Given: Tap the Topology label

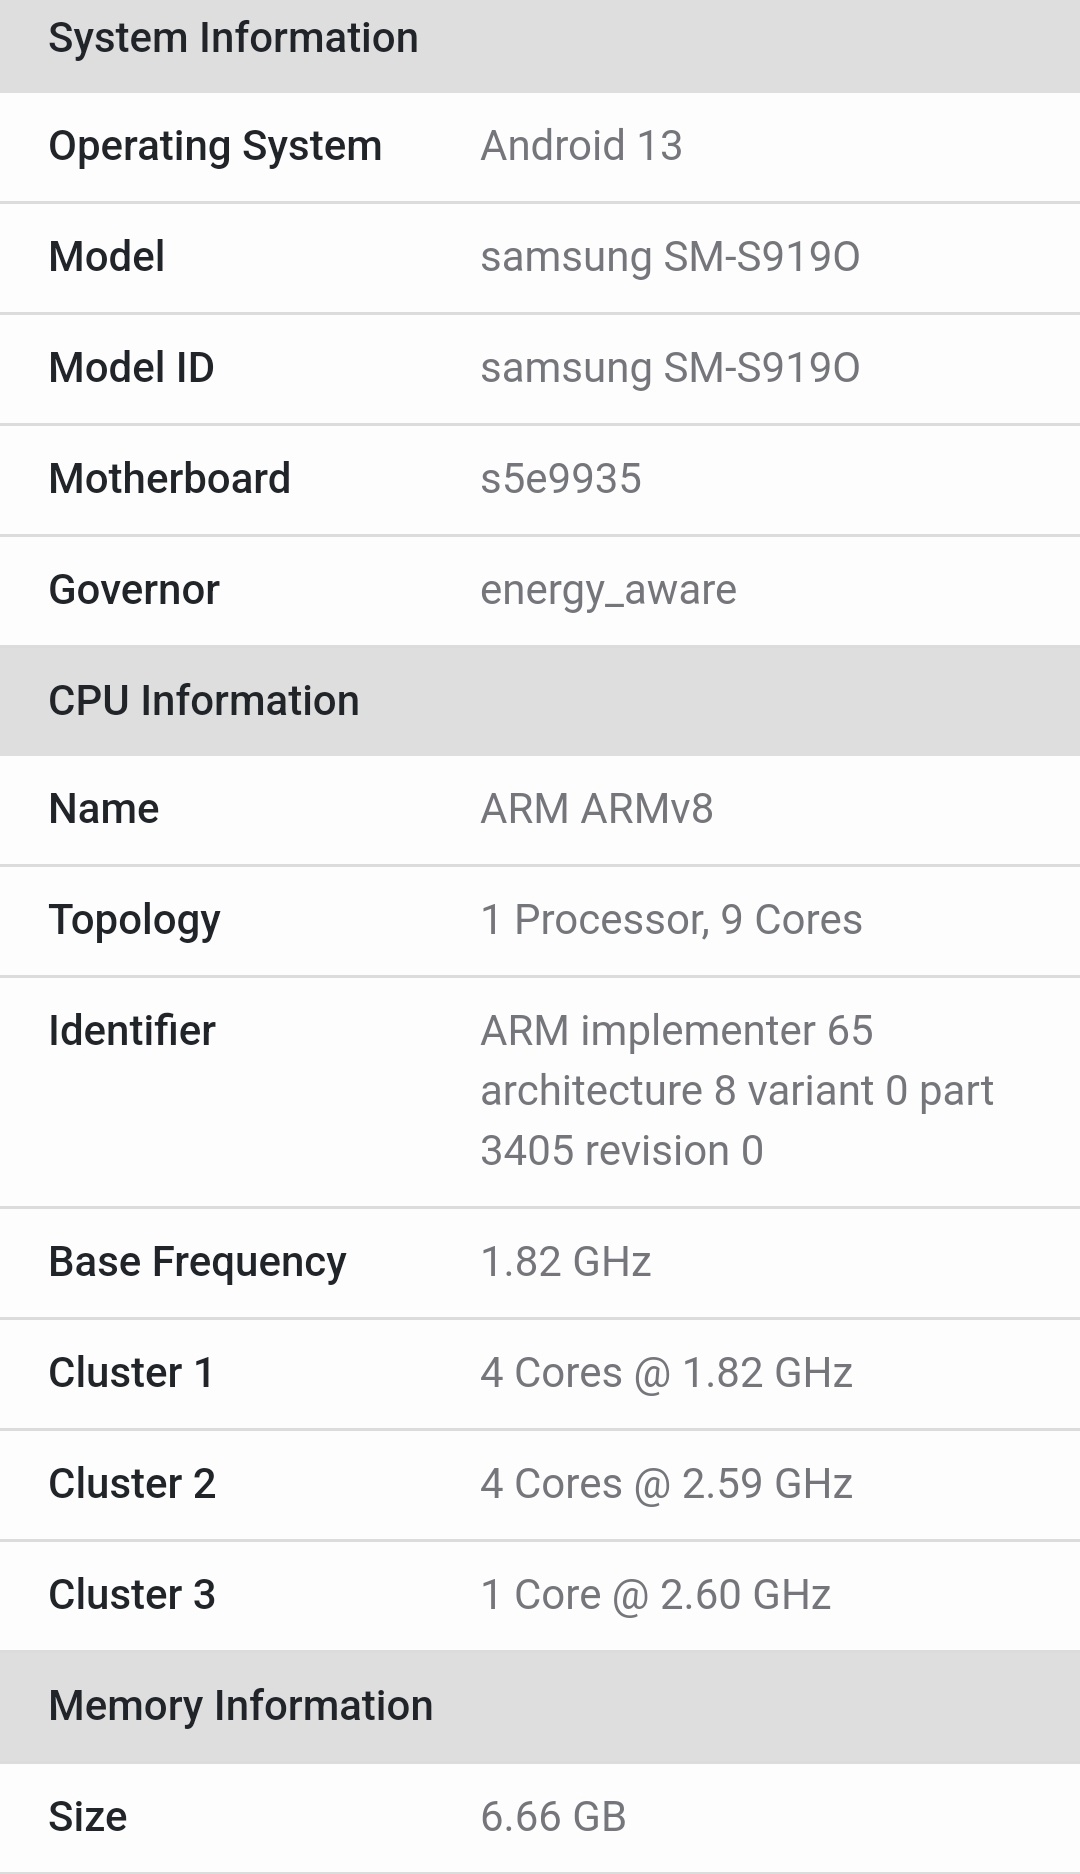Looking at the screenshot, I should click(134, 920).
